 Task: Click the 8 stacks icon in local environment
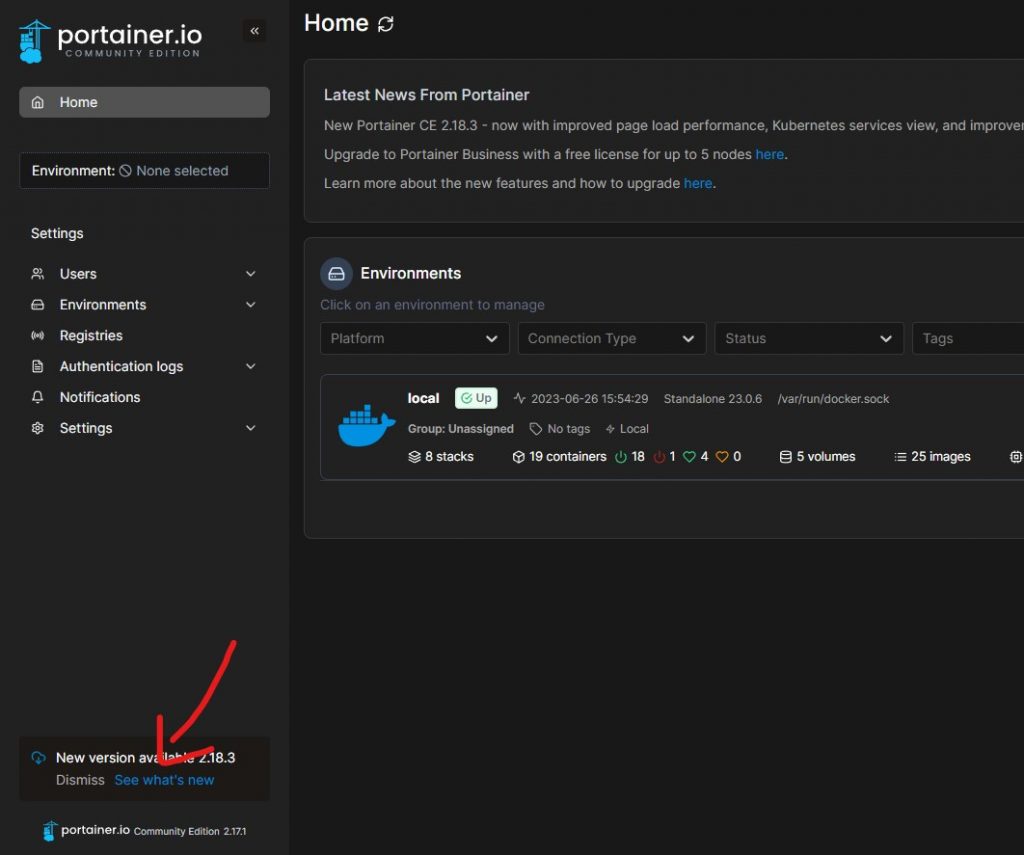[x=415, y=457]
